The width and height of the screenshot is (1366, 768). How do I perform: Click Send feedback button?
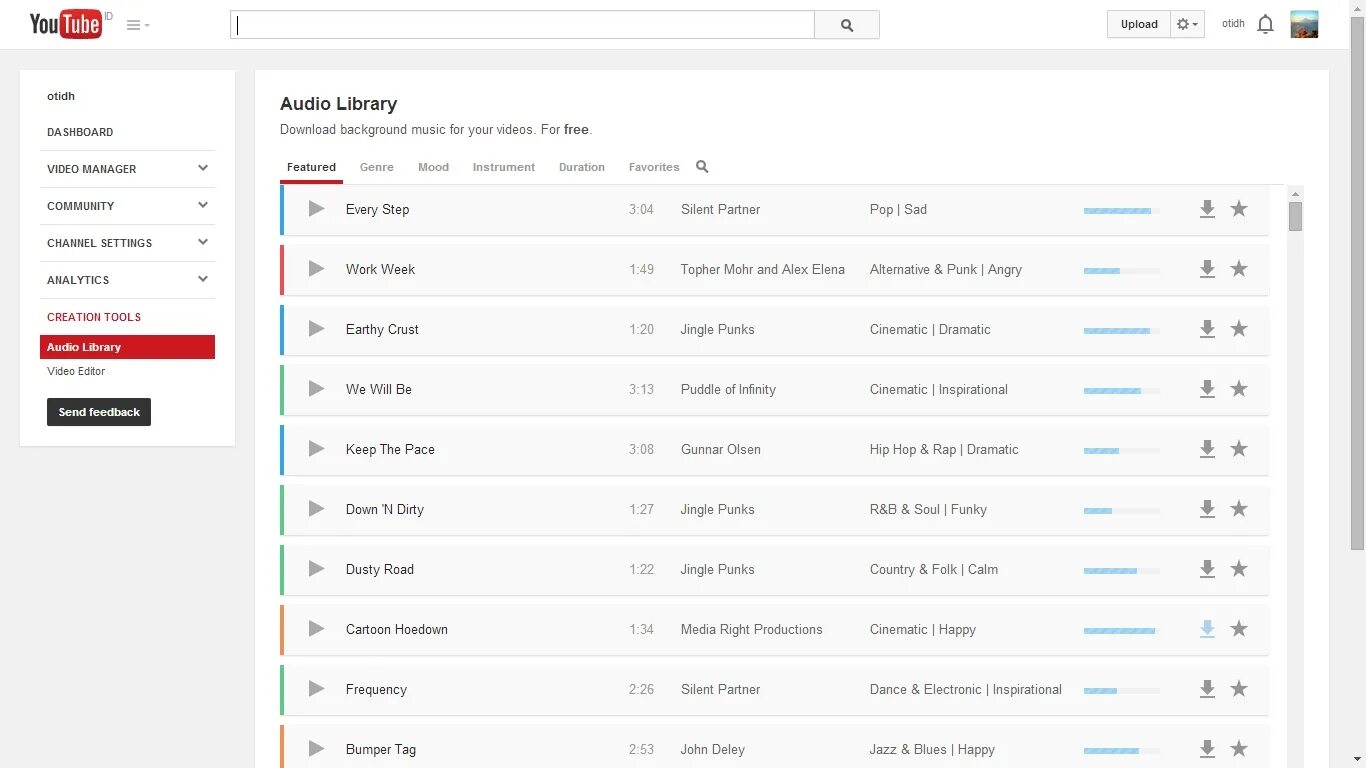pos(99,412)
